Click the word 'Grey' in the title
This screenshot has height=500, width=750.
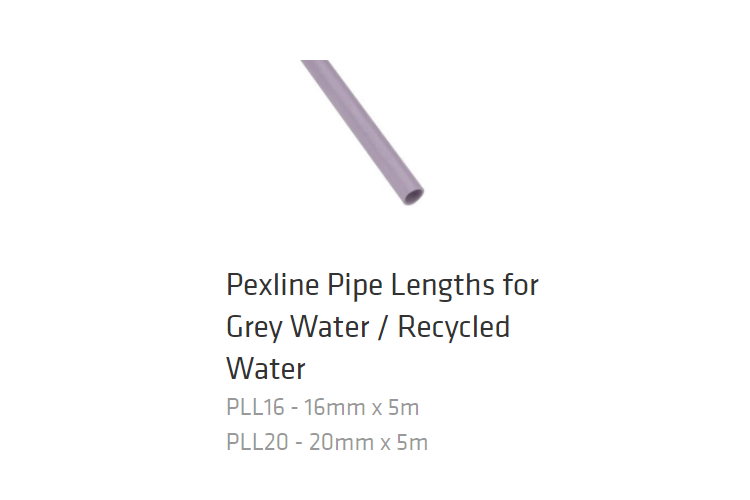[x=254, y=328]
